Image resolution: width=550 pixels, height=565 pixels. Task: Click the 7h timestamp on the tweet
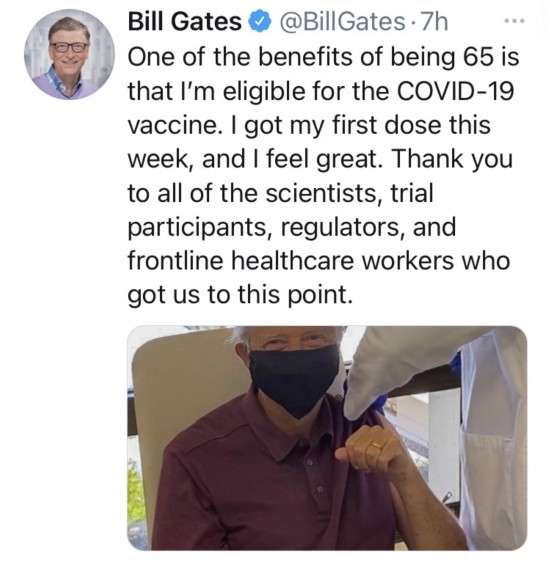point(434,22)
